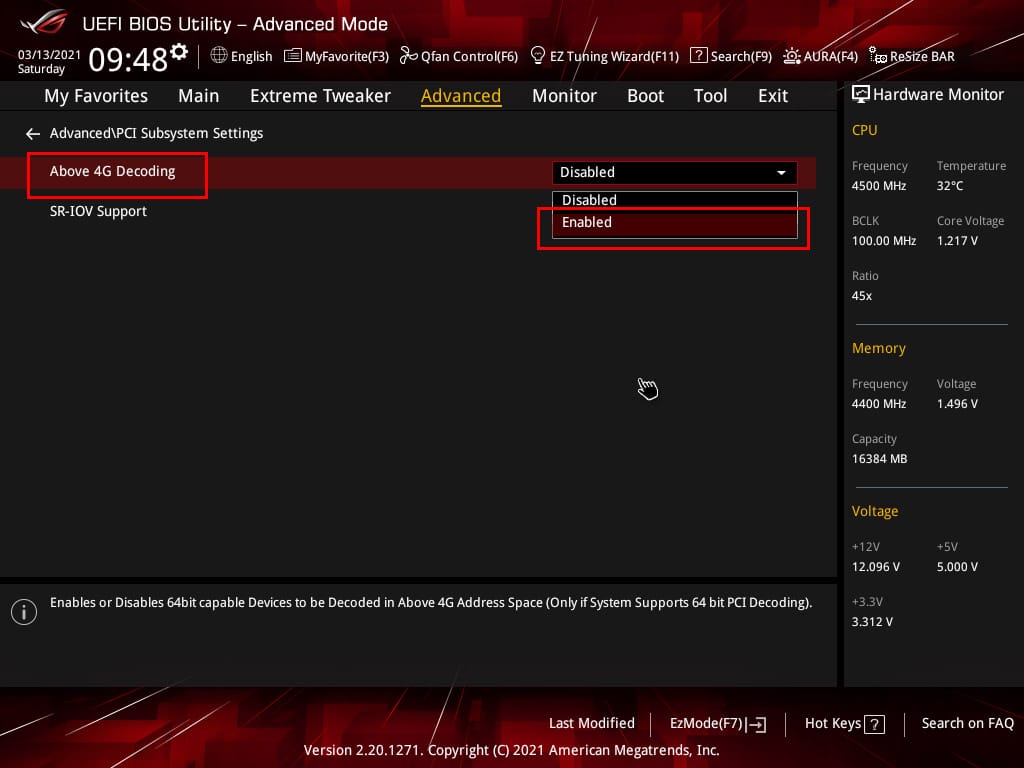Click BCLK value 100.00 MHz
1024x768 pixels.
tap(884, 241)
